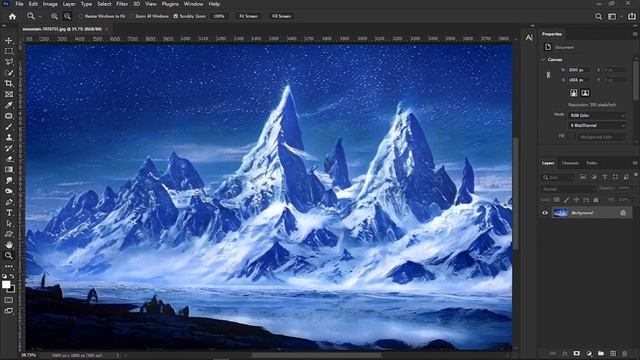Viewport: 640px width, 360px height.
Task: Select the Horizontal Type tool
Action: click(9, 213)
